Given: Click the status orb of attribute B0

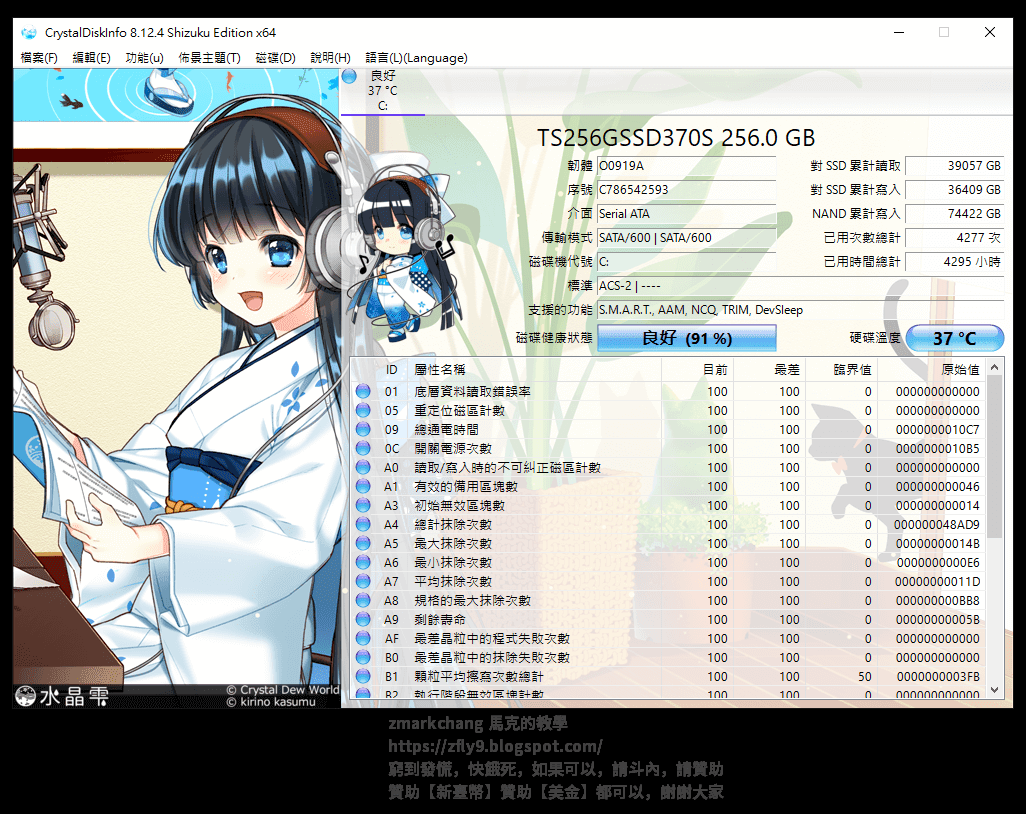Looking at the screenshot, I should coord(363,657).
